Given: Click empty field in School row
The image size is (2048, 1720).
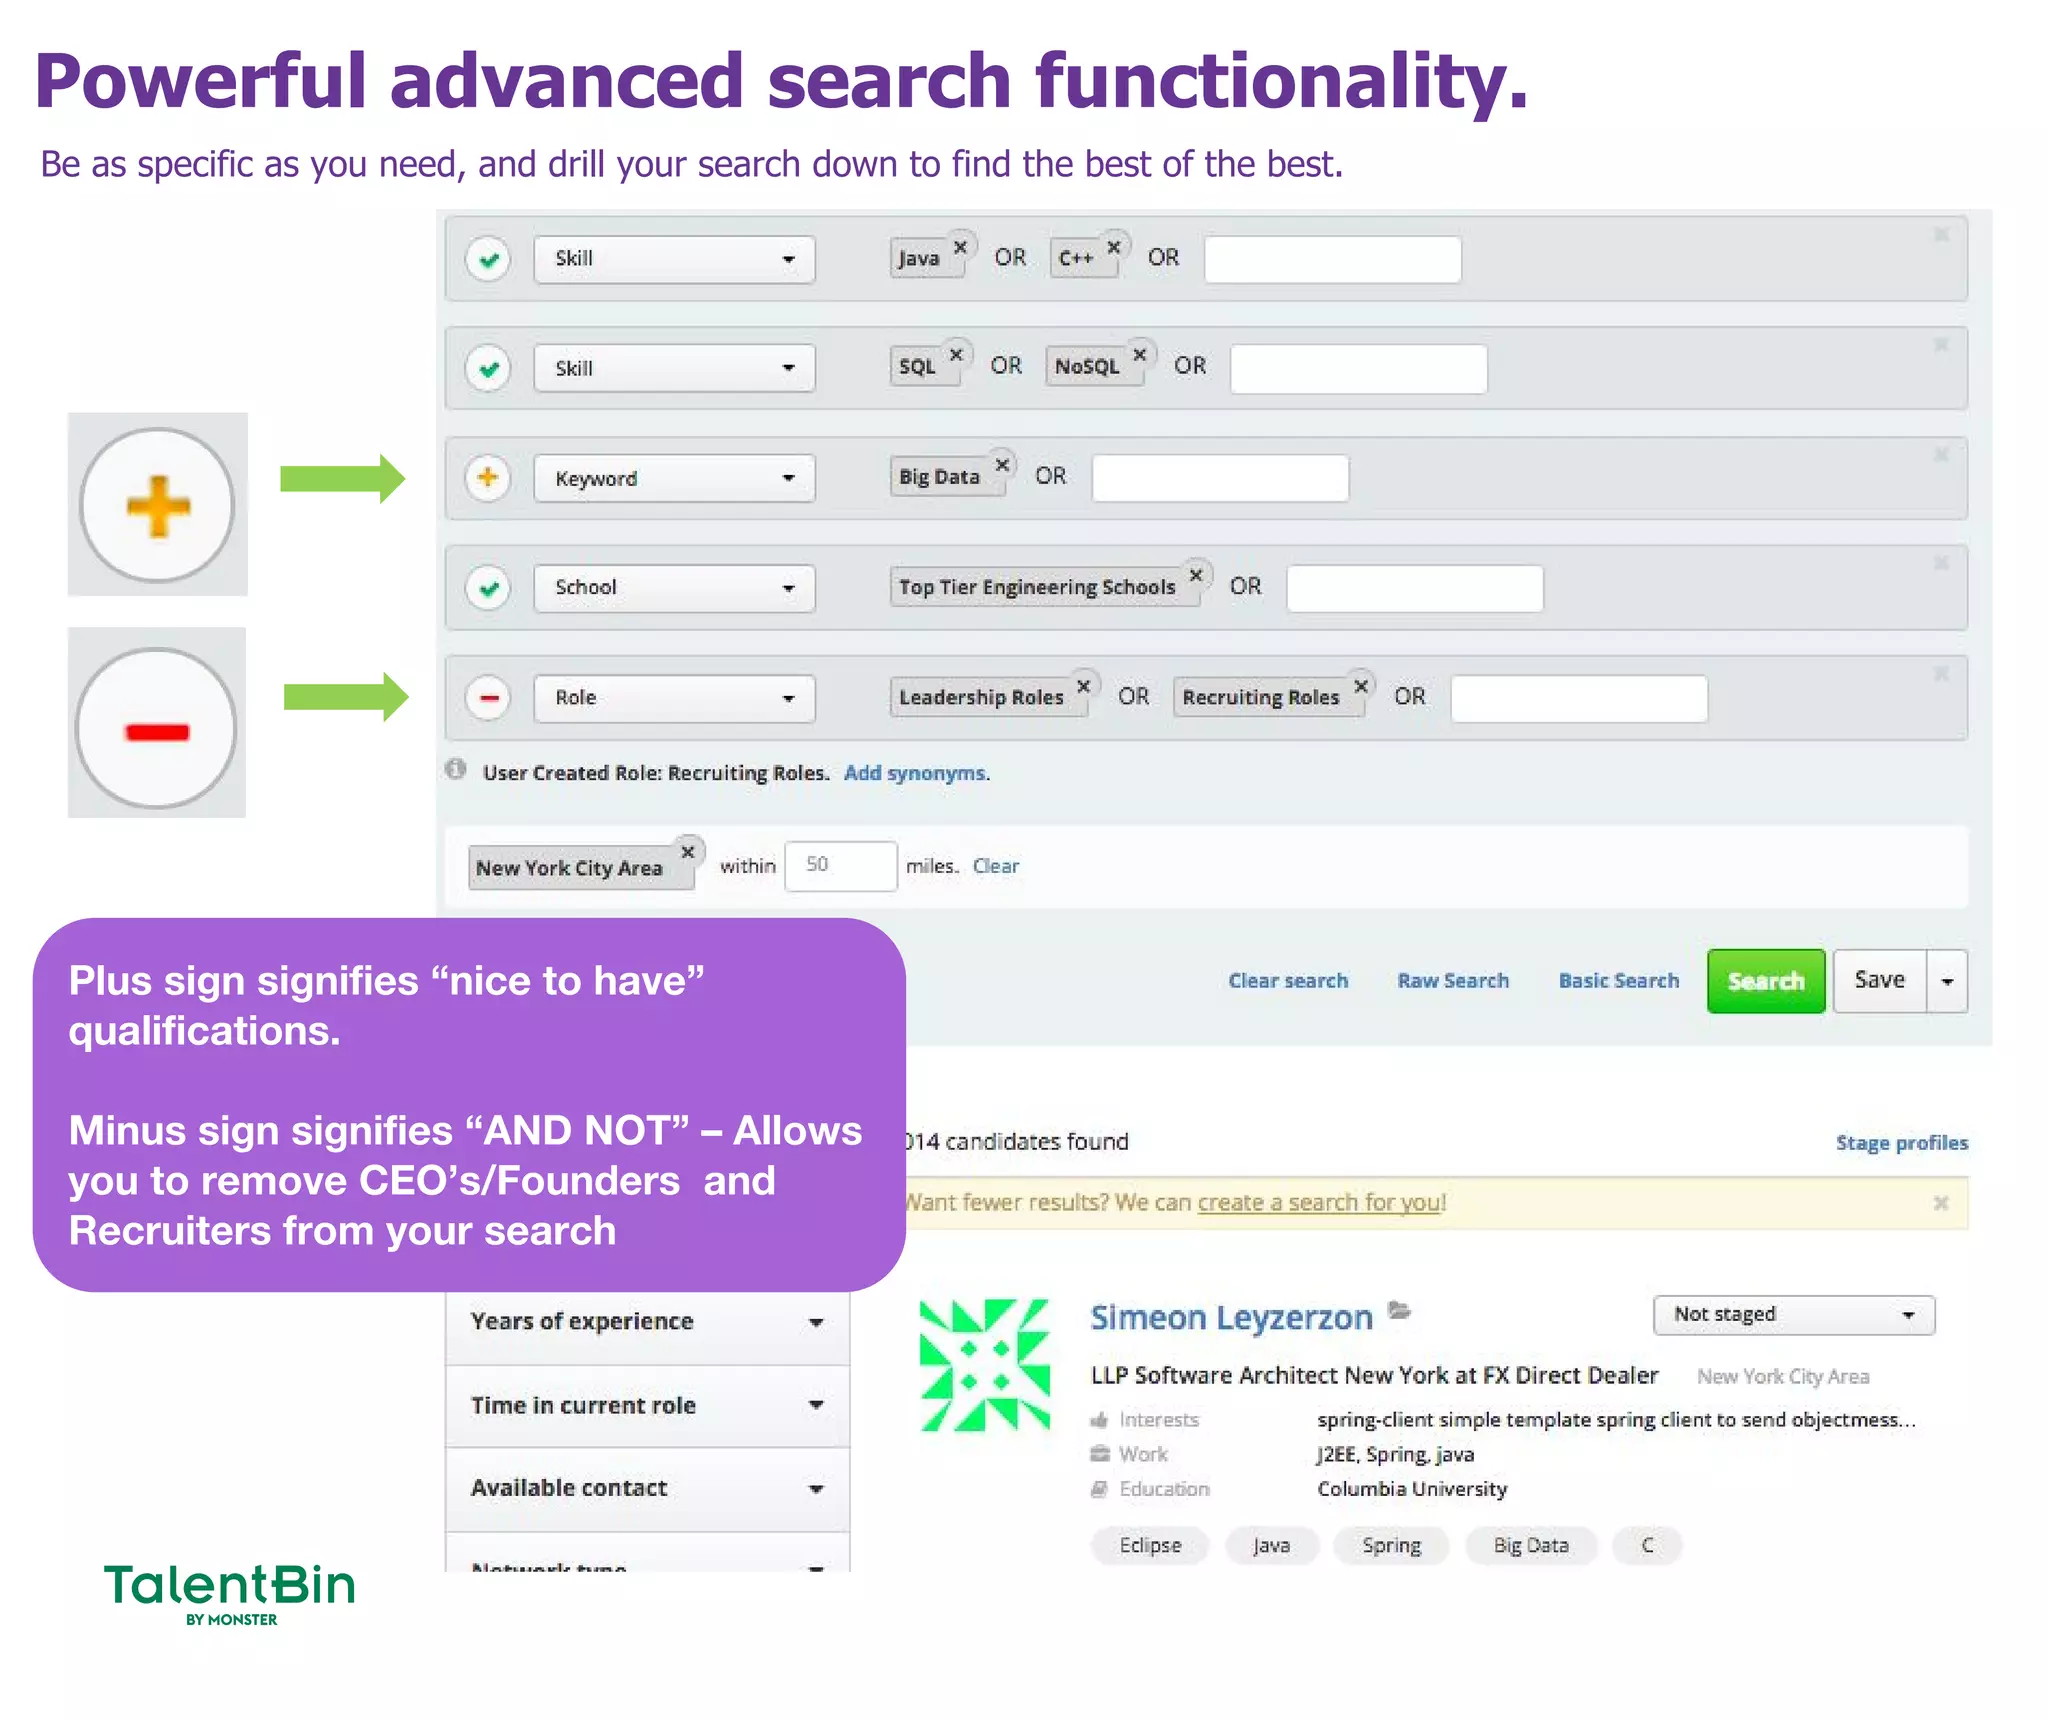Looking at the screenshot, I should [1415, 588].
